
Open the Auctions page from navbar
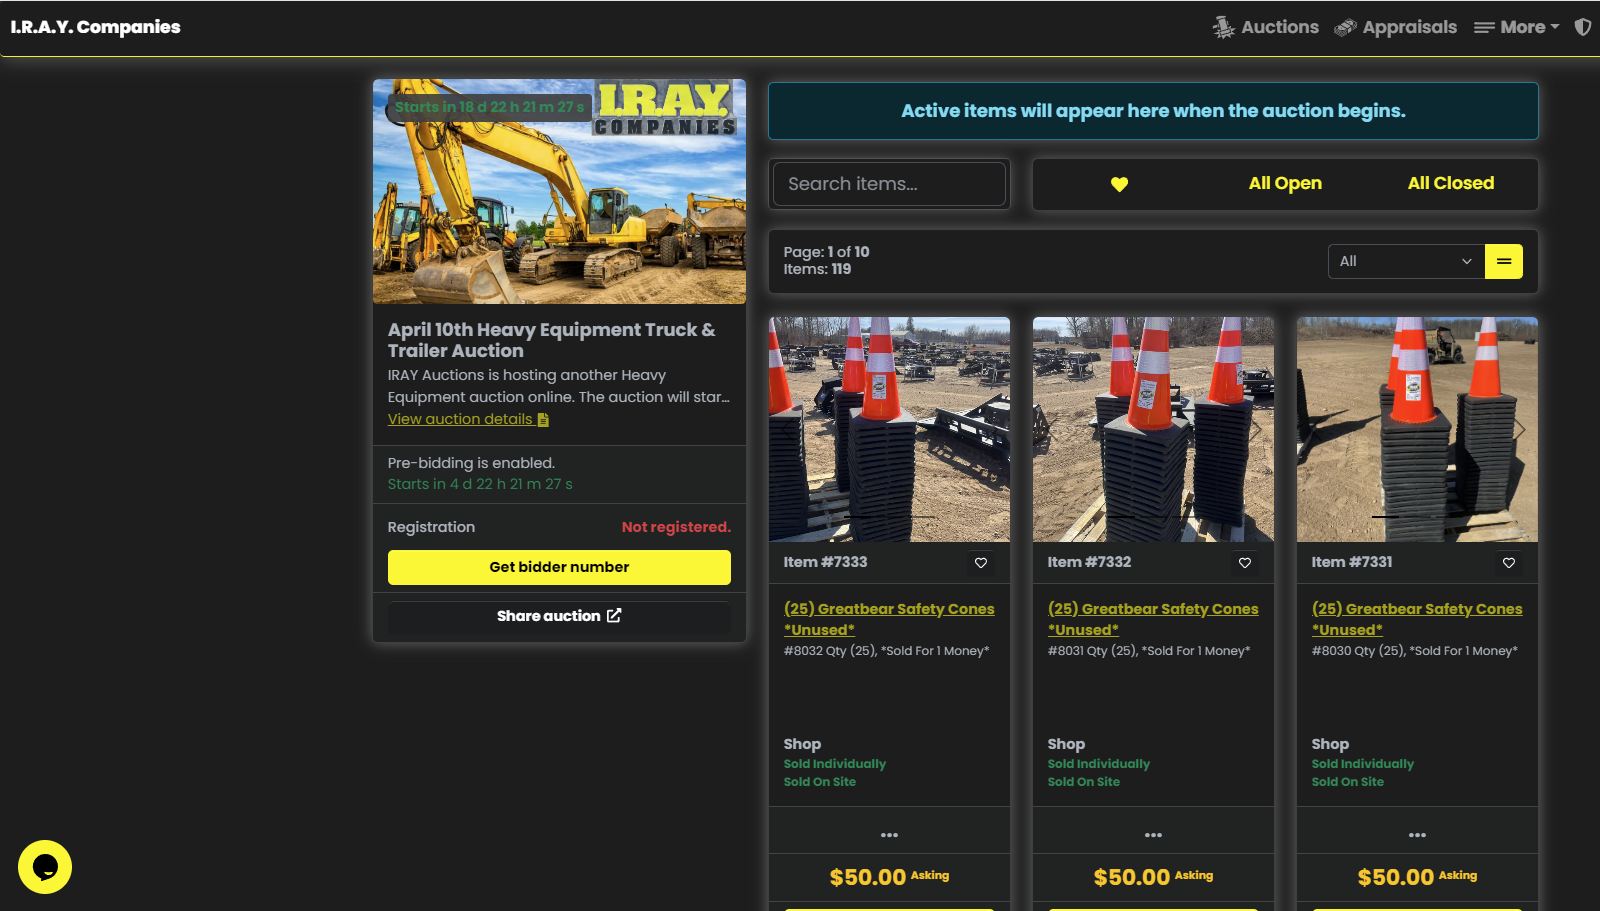click(1266, 27)
